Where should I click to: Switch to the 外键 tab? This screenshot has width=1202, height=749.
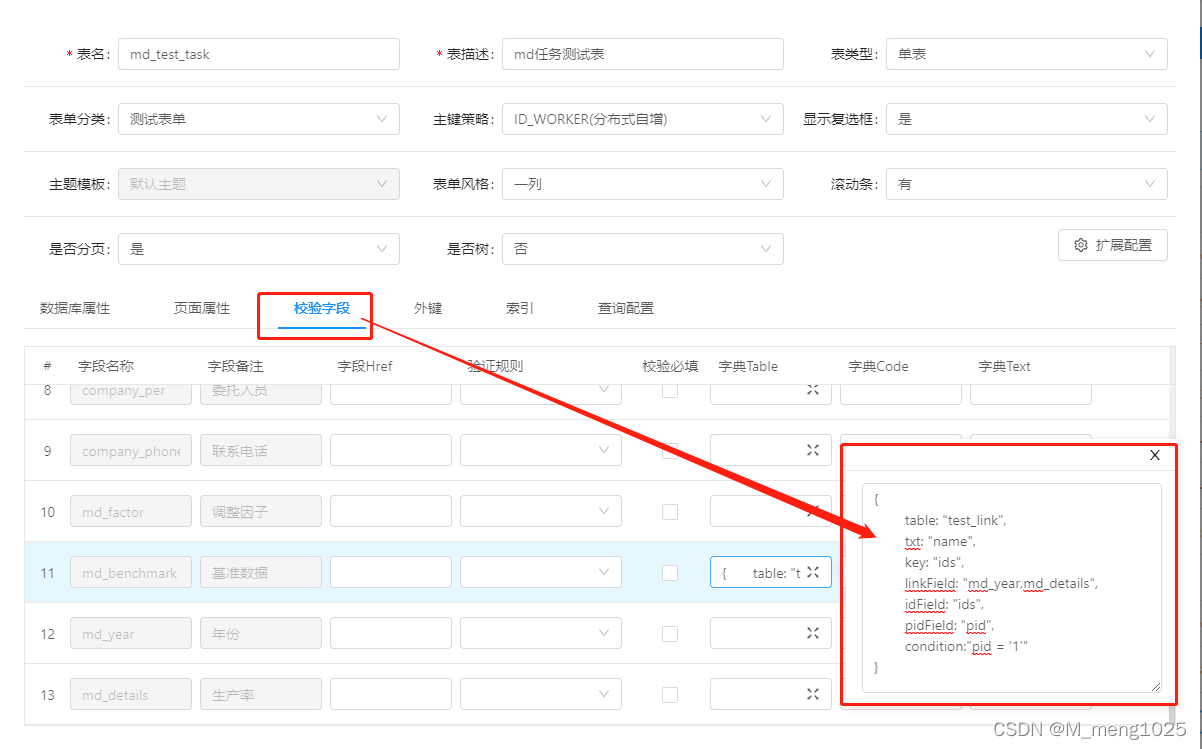[428, 308]
